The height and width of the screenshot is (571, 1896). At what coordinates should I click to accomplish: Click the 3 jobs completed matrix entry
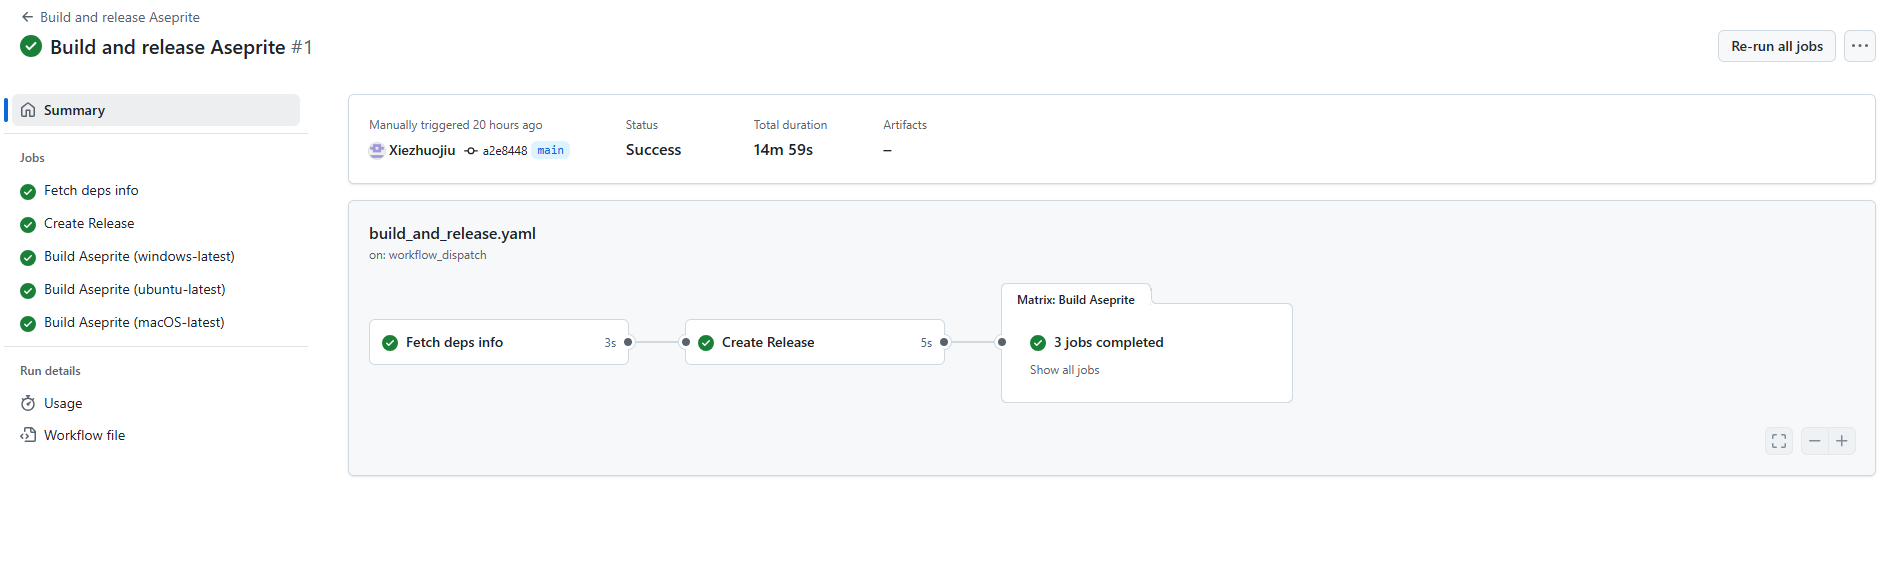click(1108, 342)
